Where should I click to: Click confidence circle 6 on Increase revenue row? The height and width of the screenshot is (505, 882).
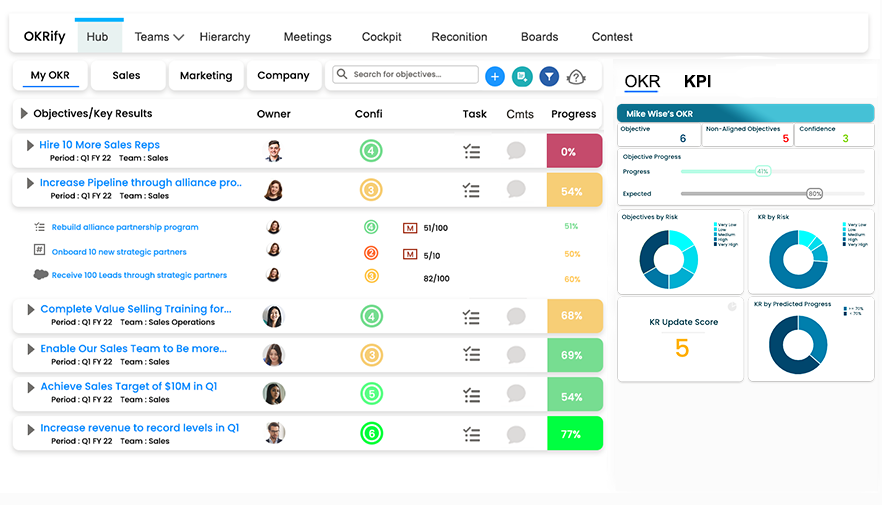point(371,434)
